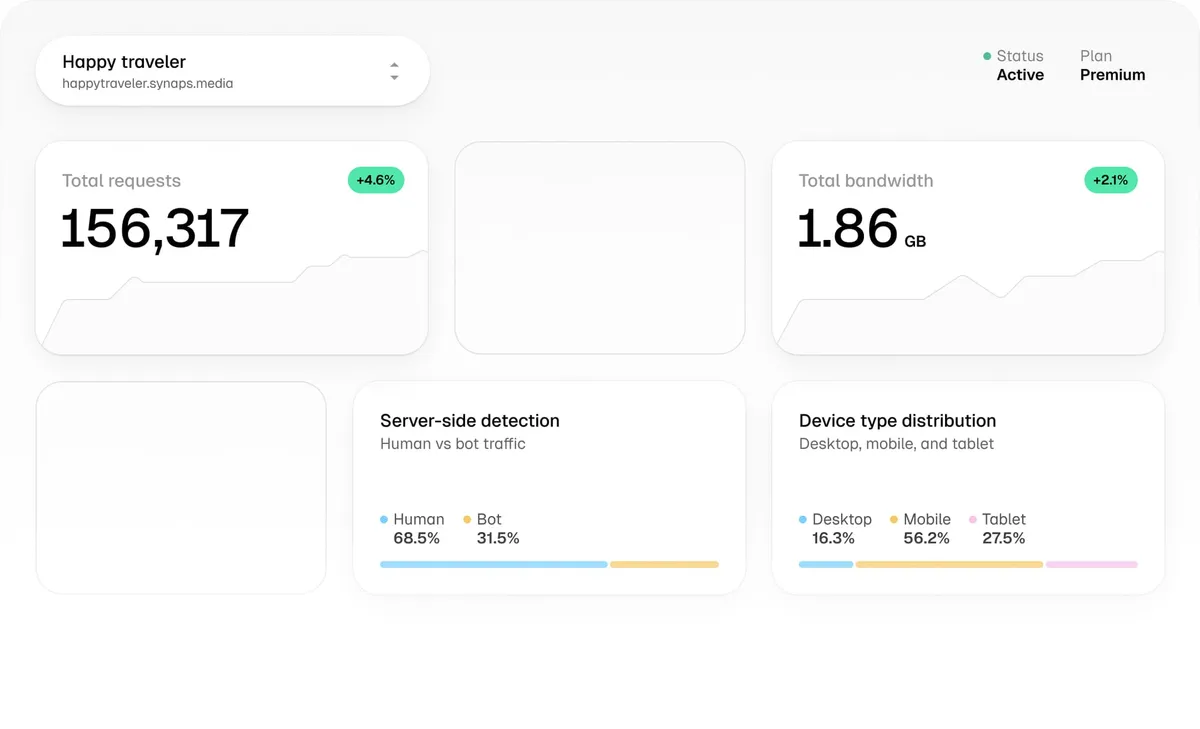Click the pink Tablet legend dot
1200x729 pixels.
[x=973, y=520]
